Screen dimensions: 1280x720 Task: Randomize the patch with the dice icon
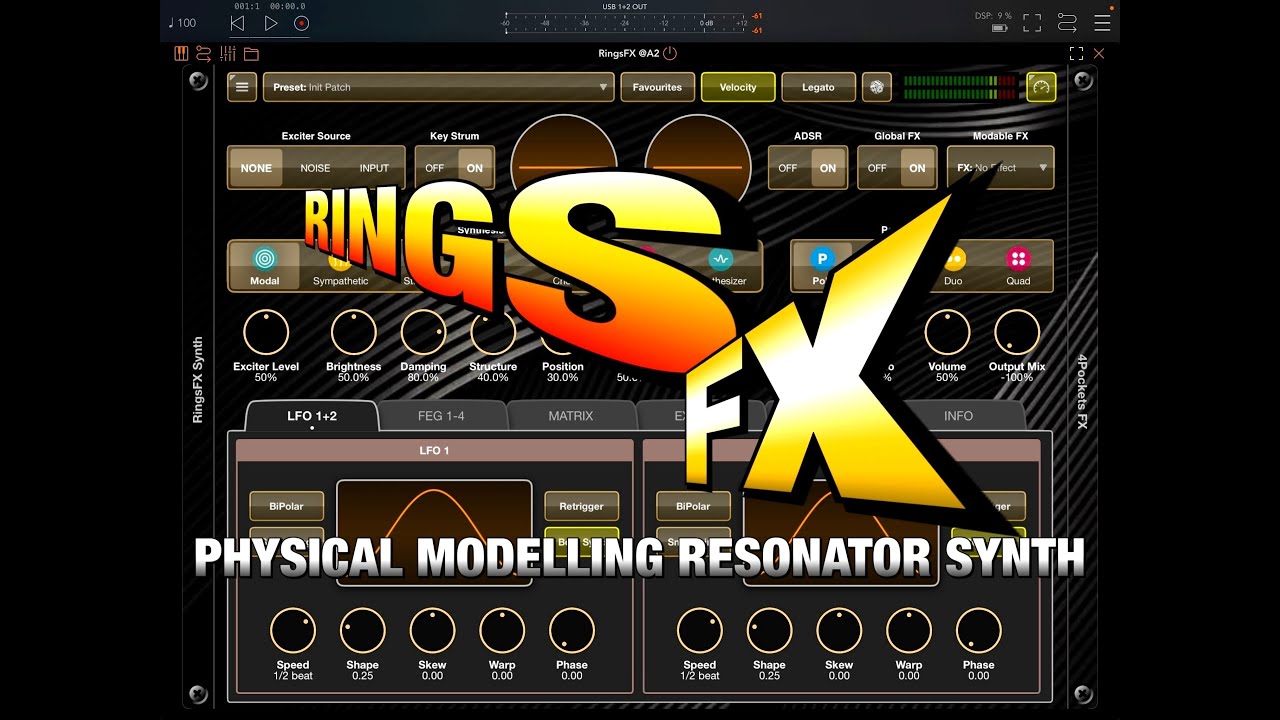click(876, 87)
